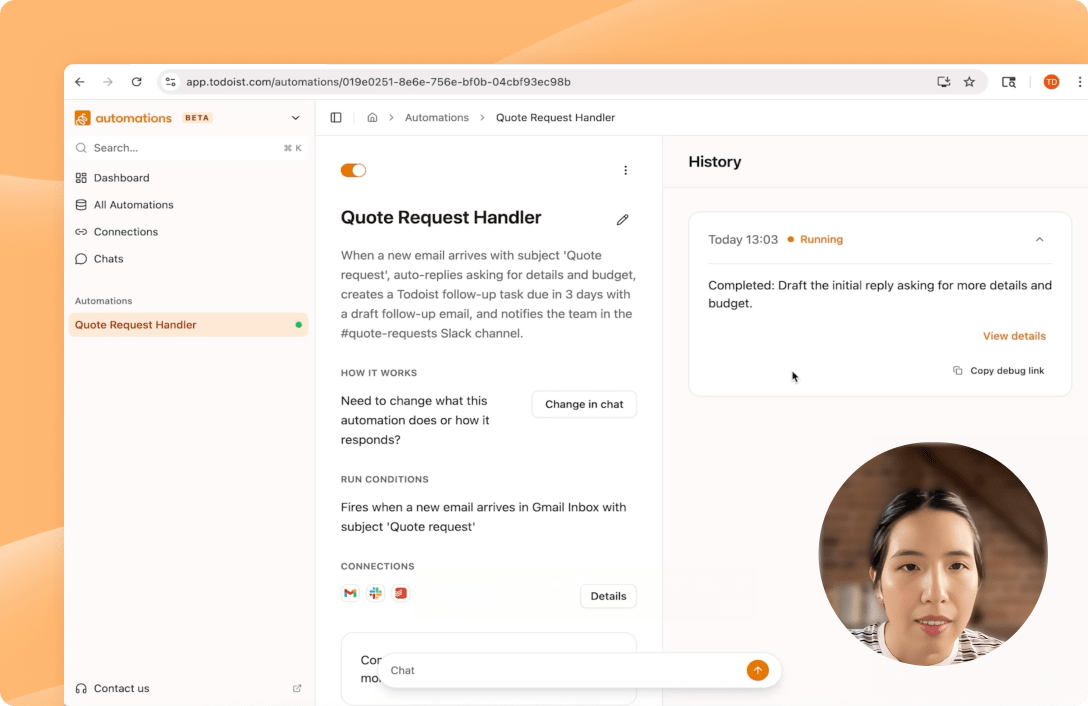
Task: Click the external link icon beside Contact us
Action: (297, 689)
